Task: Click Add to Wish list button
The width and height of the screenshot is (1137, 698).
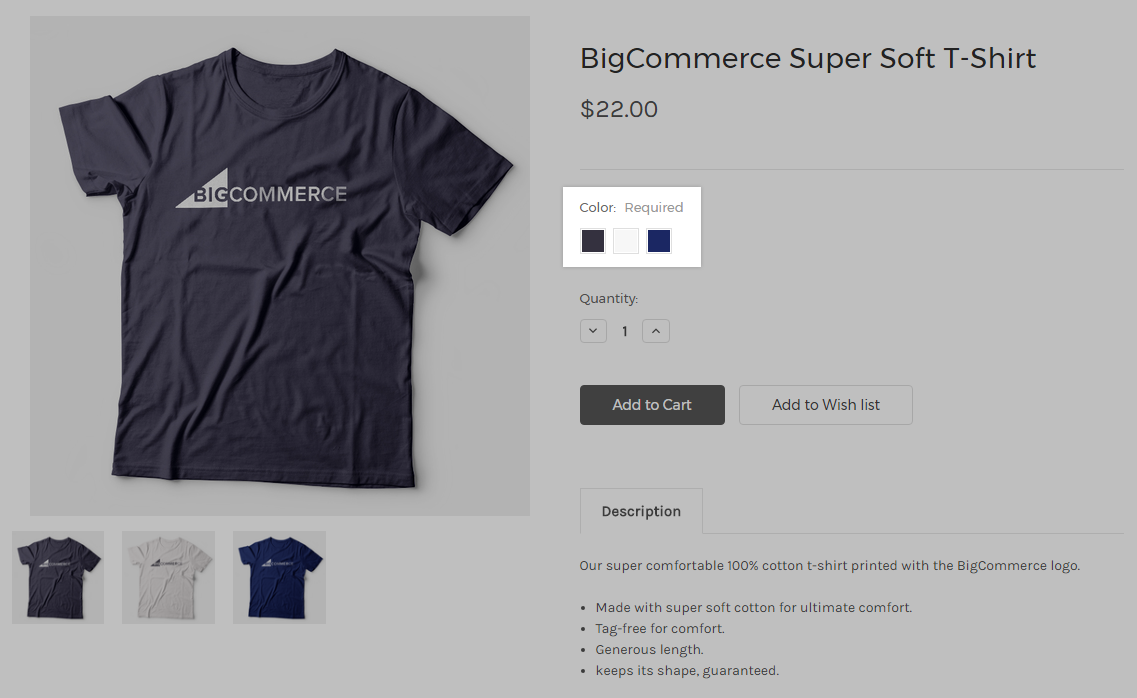Action: click(x=825, y=404)
